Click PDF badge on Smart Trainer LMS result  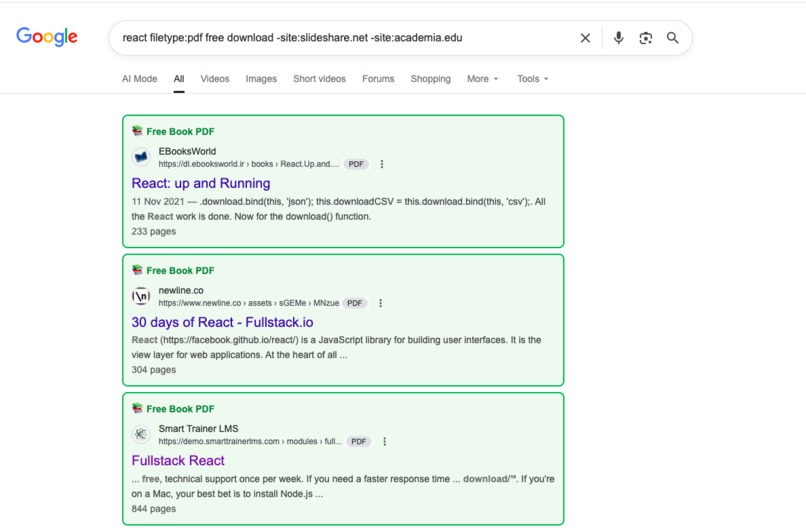(x=359, y=442)
